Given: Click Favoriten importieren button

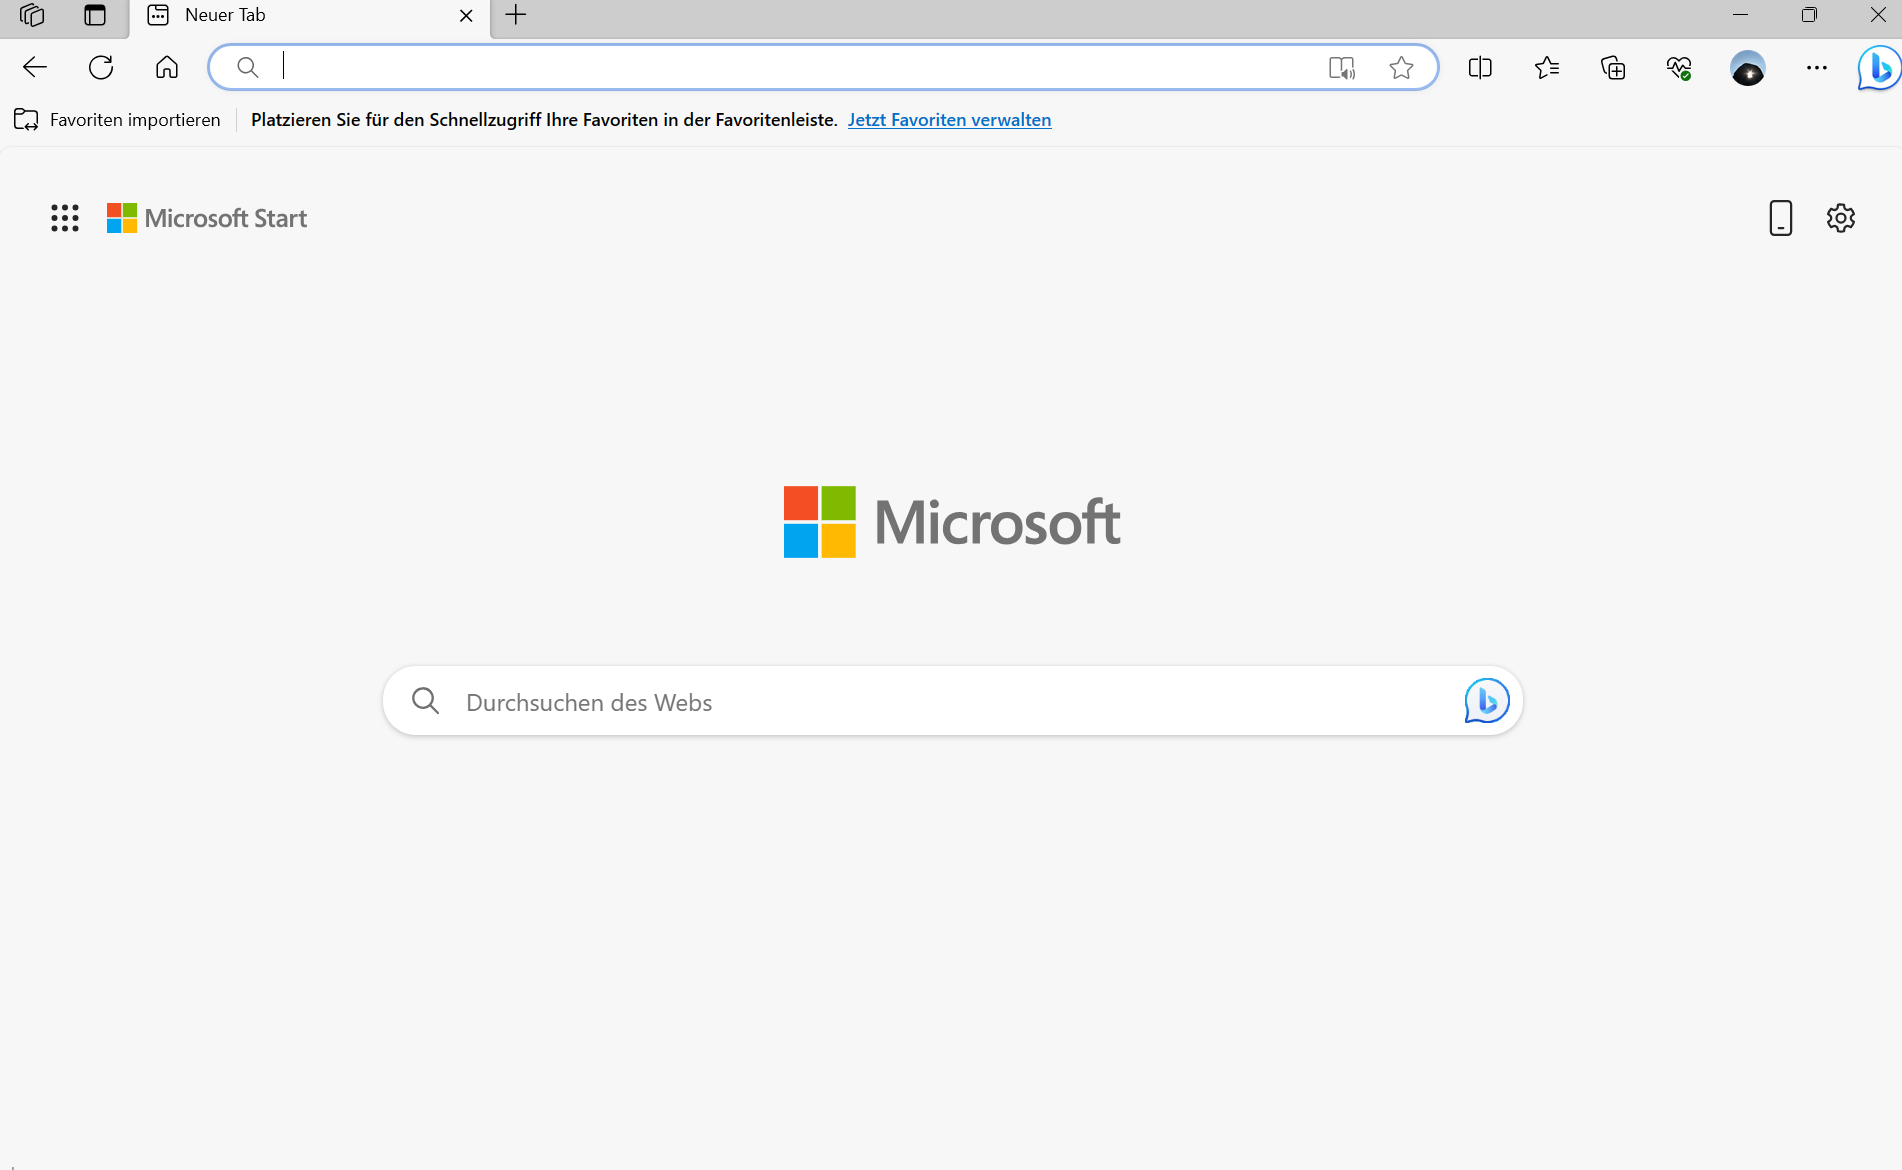Looking at the screenshot, I should 117,120.
